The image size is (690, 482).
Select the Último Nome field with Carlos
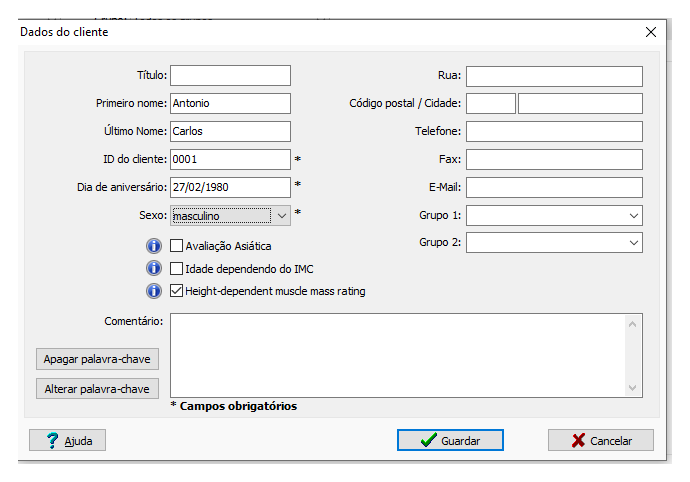coord(231,131)
